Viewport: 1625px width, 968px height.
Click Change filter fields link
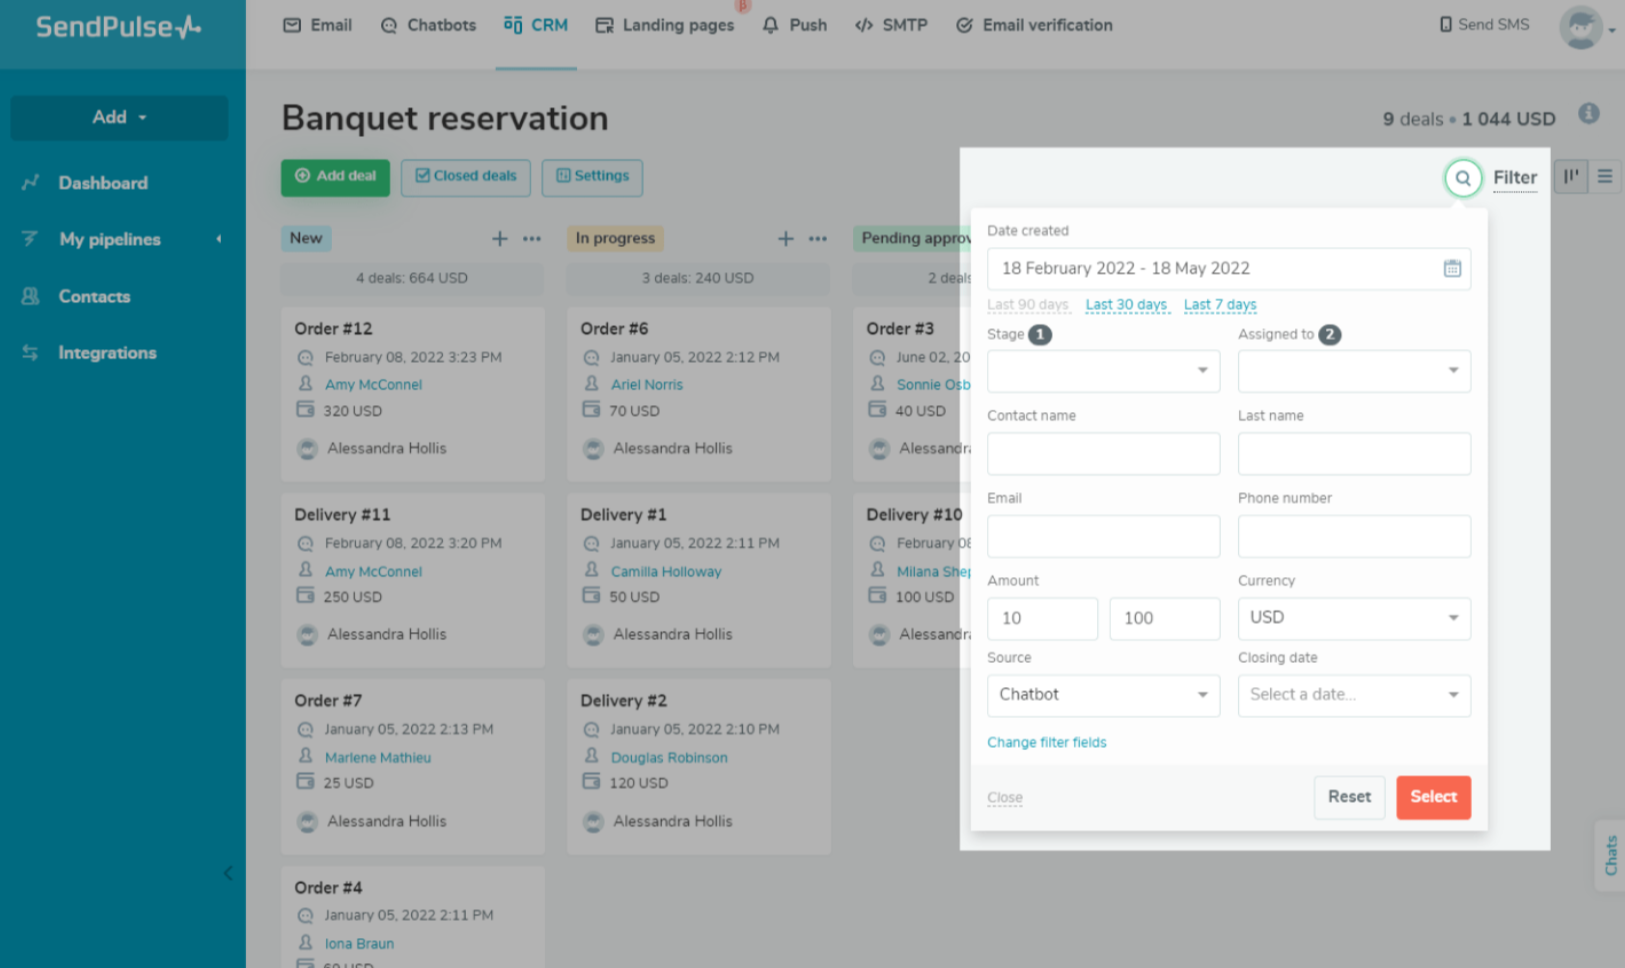pos(1047,742)
